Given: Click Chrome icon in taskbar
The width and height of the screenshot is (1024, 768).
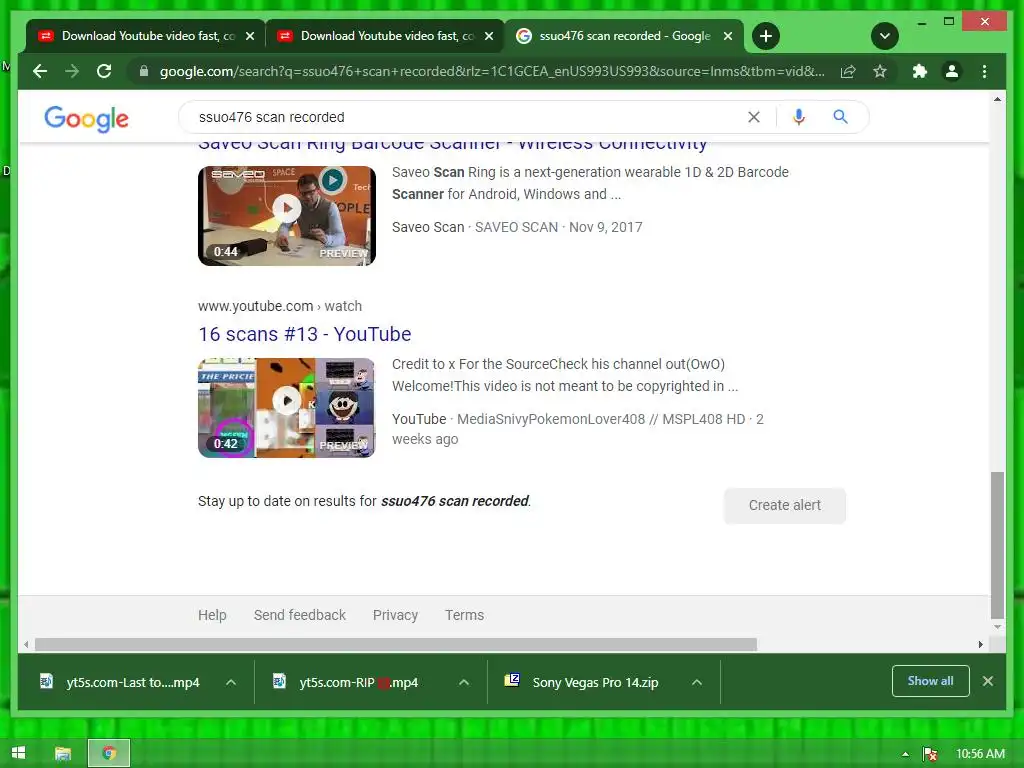Looking at the screenshot, I should 109,754.
